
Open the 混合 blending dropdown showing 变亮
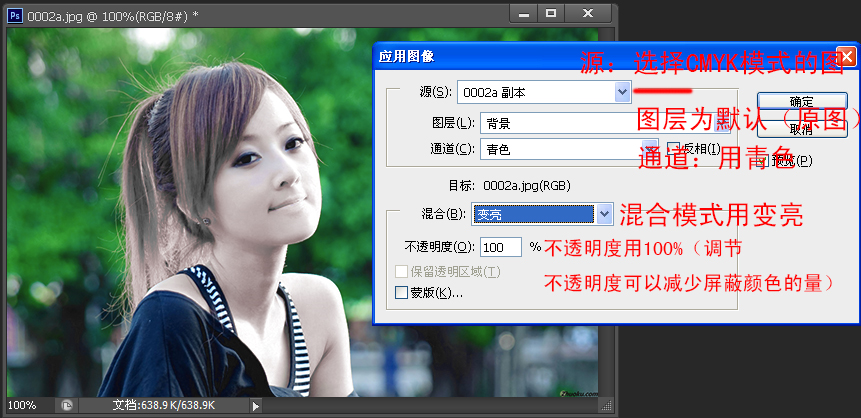pyautogui.click(x=542, y=214)
